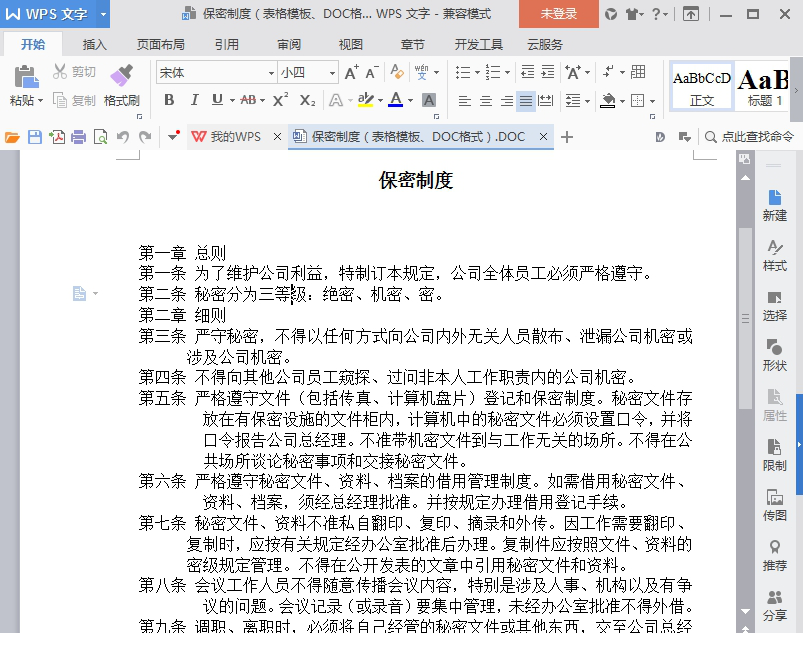Switch to the 审阅 ribbon tab
The image size is (803, 658).
coord(289,45)
